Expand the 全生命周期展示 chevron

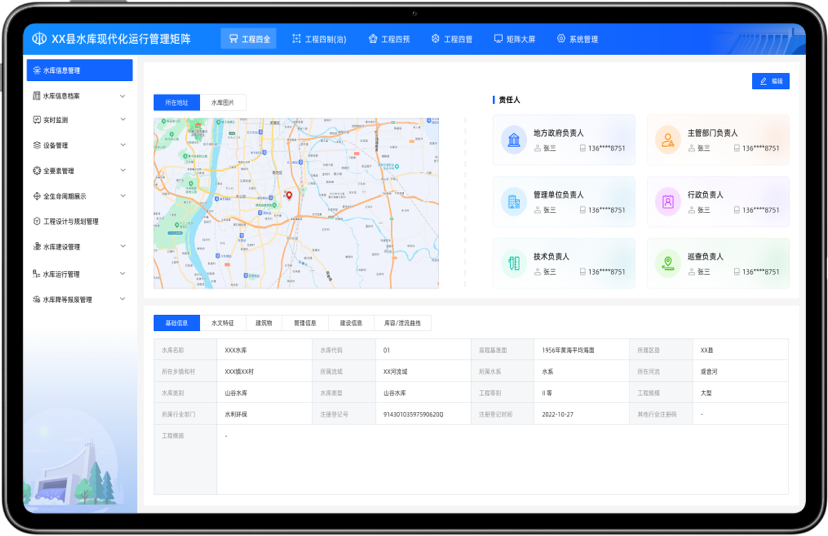123,195
